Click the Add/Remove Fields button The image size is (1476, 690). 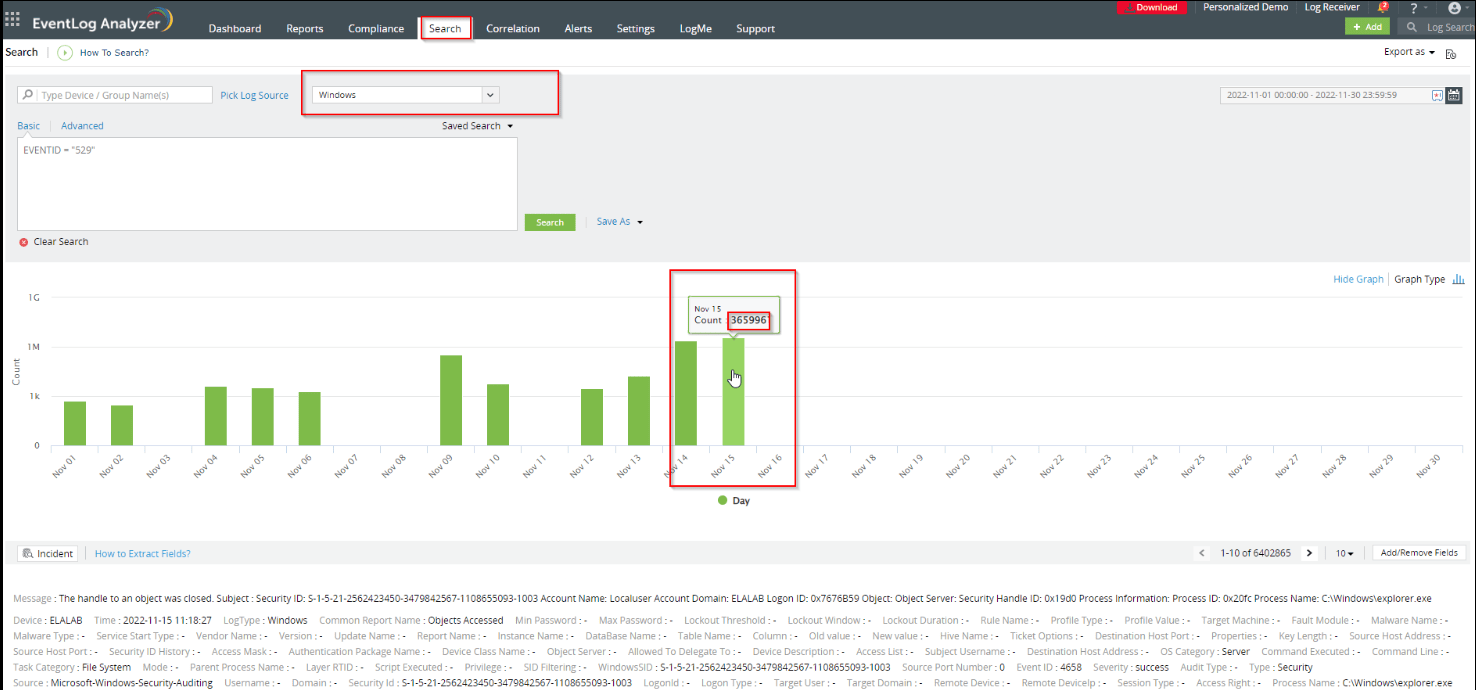click(x=1419, y=553)
